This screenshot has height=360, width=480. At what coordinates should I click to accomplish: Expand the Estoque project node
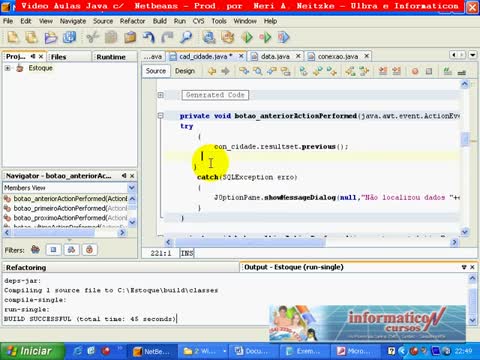pyautogui.click(x=7, y=68)
